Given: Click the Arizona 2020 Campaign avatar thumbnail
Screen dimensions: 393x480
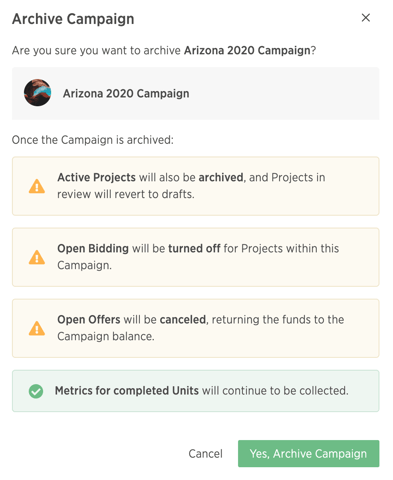Looking at the screenshot, I should click(37, 93).
